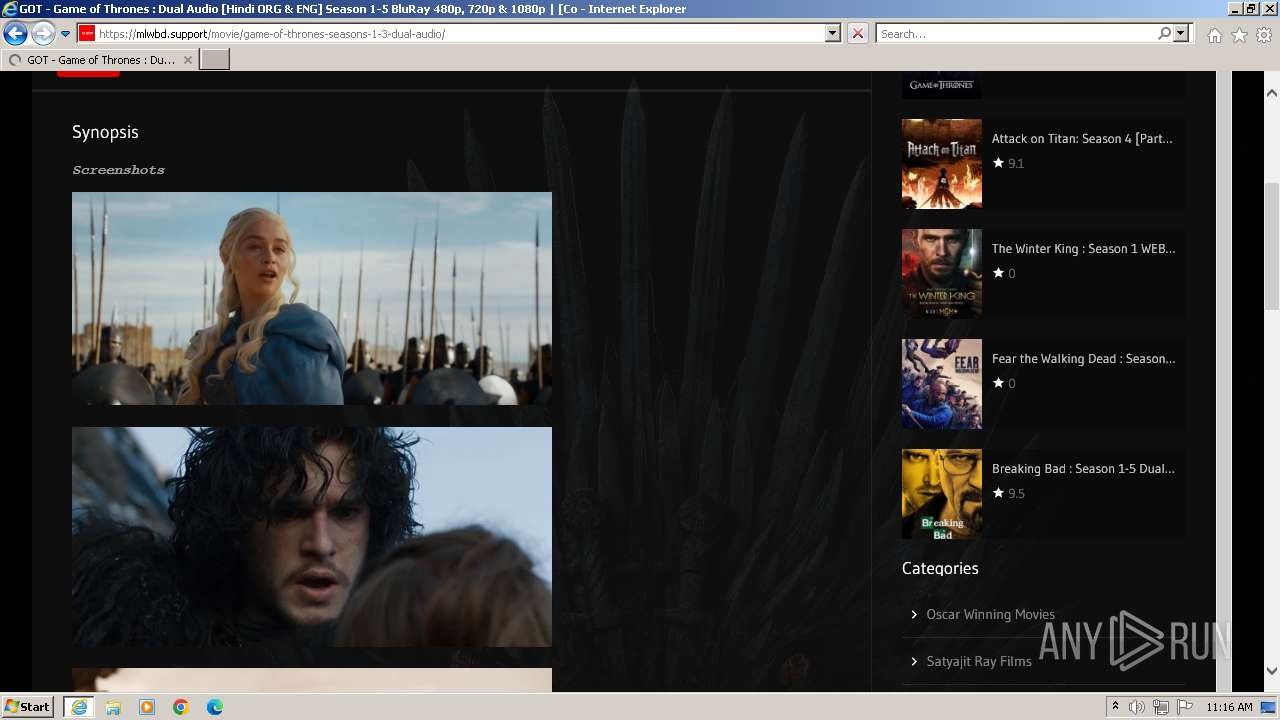The height and width of the screenshot is (720, 1280).
Task: Click the Categories heading
Action: tap(940, 568)
